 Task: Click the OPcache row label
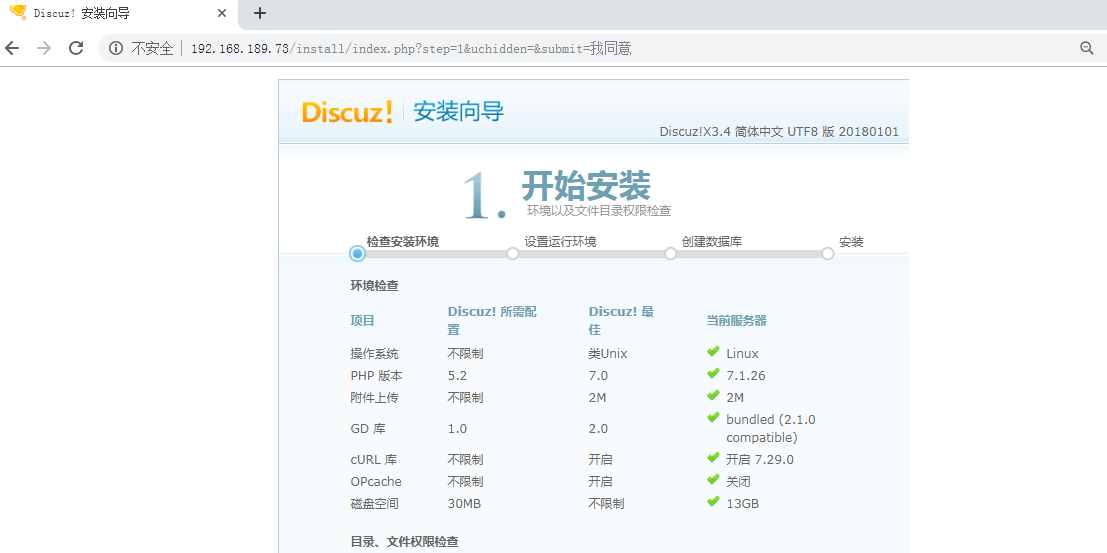(x=376, y=482)
